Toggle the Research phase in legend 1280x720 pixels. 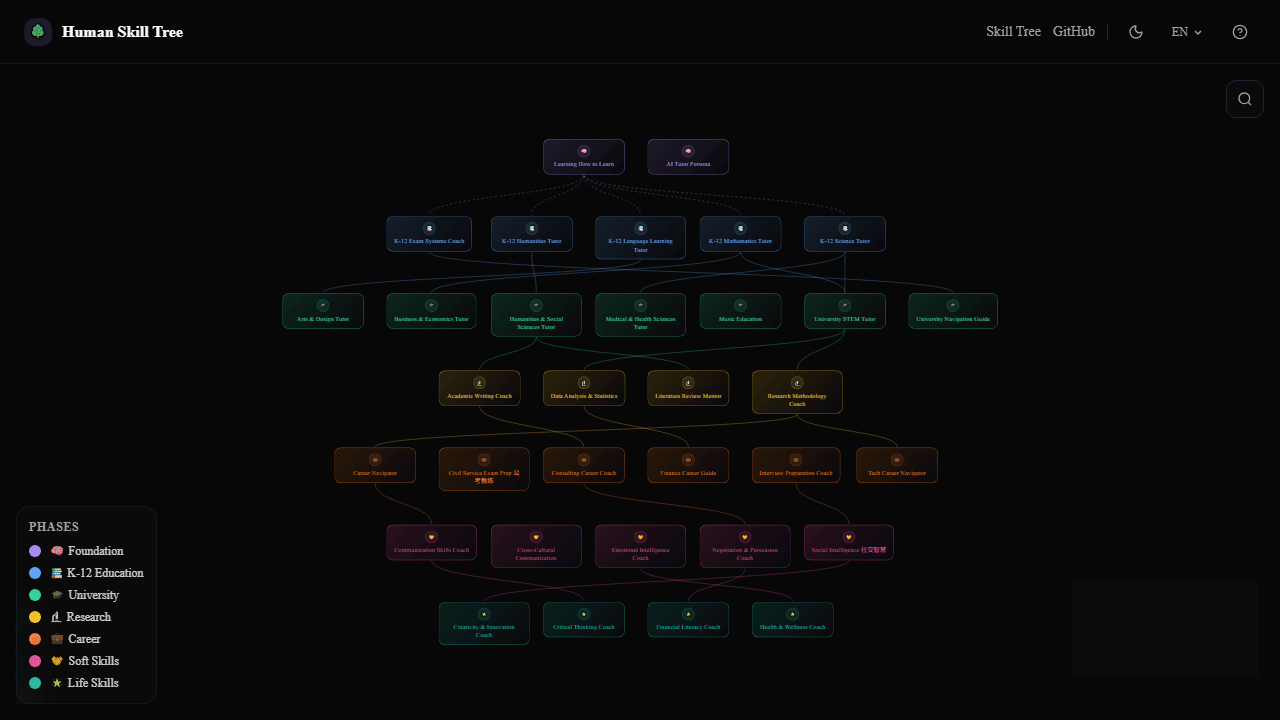pyautogui.click(x=83, y=616)
